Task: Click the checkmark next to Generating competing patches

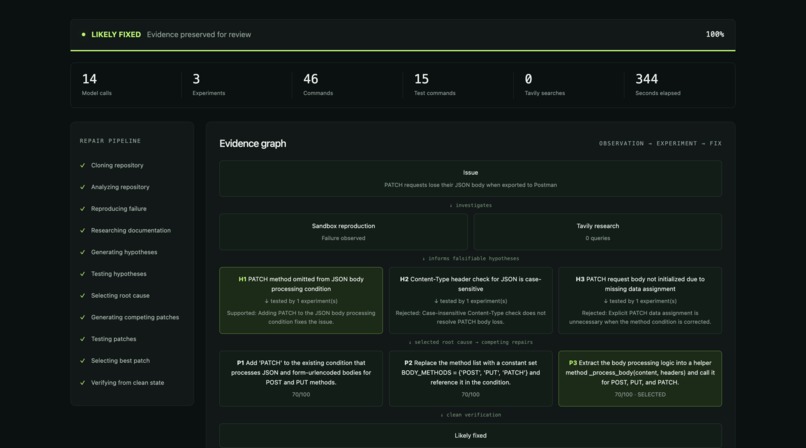Action: point(82,317)
